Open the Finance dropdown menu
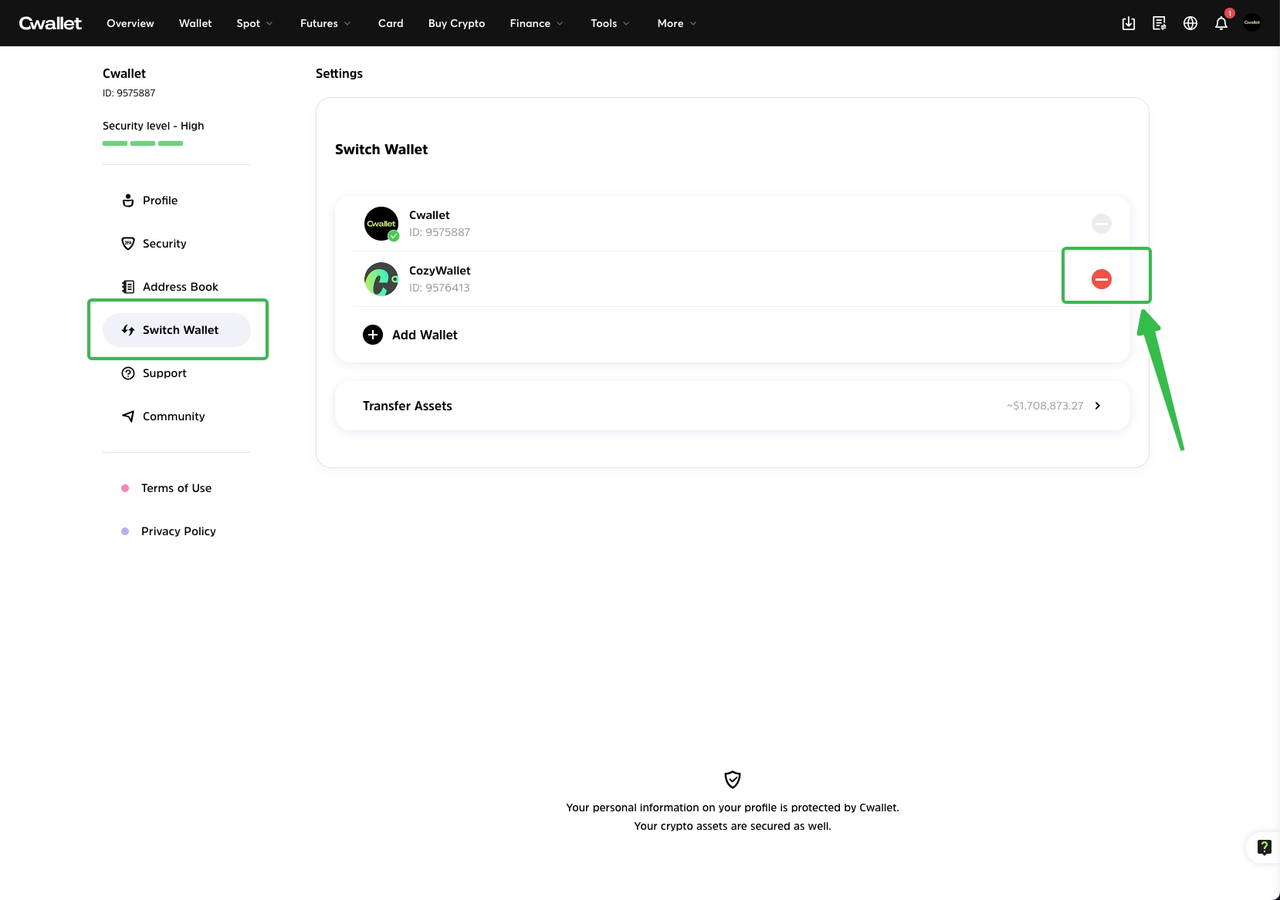The image size is (1280, 900). [536, 23]
